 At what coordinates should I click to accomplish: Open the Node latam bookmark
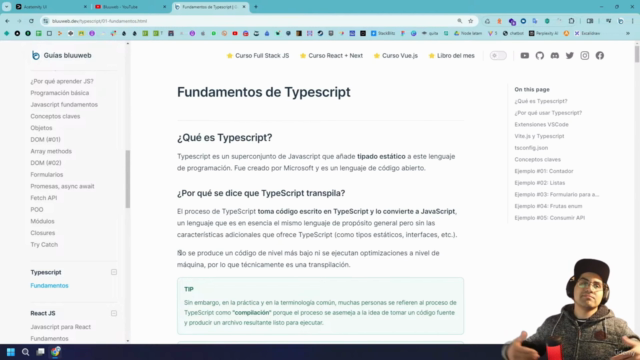(468, 33)
